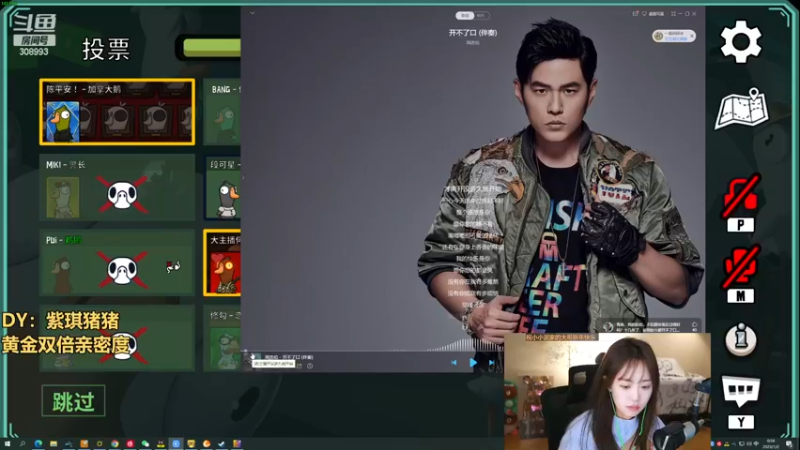
Task: Click song title 开不了口 (伴奏)
Action: coord(473,33)
